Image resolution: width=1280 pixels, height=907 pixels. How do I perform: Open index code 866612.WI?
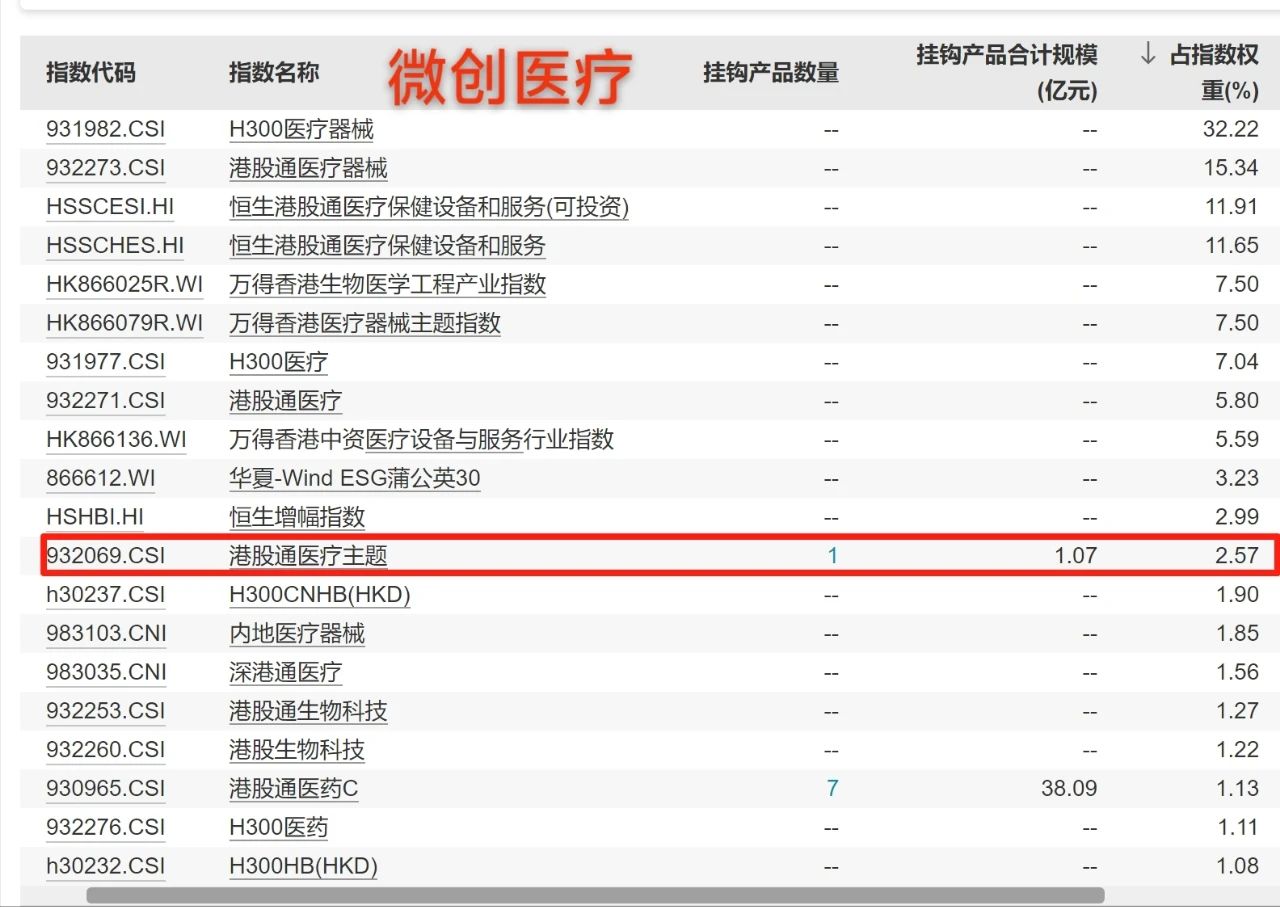100,478
